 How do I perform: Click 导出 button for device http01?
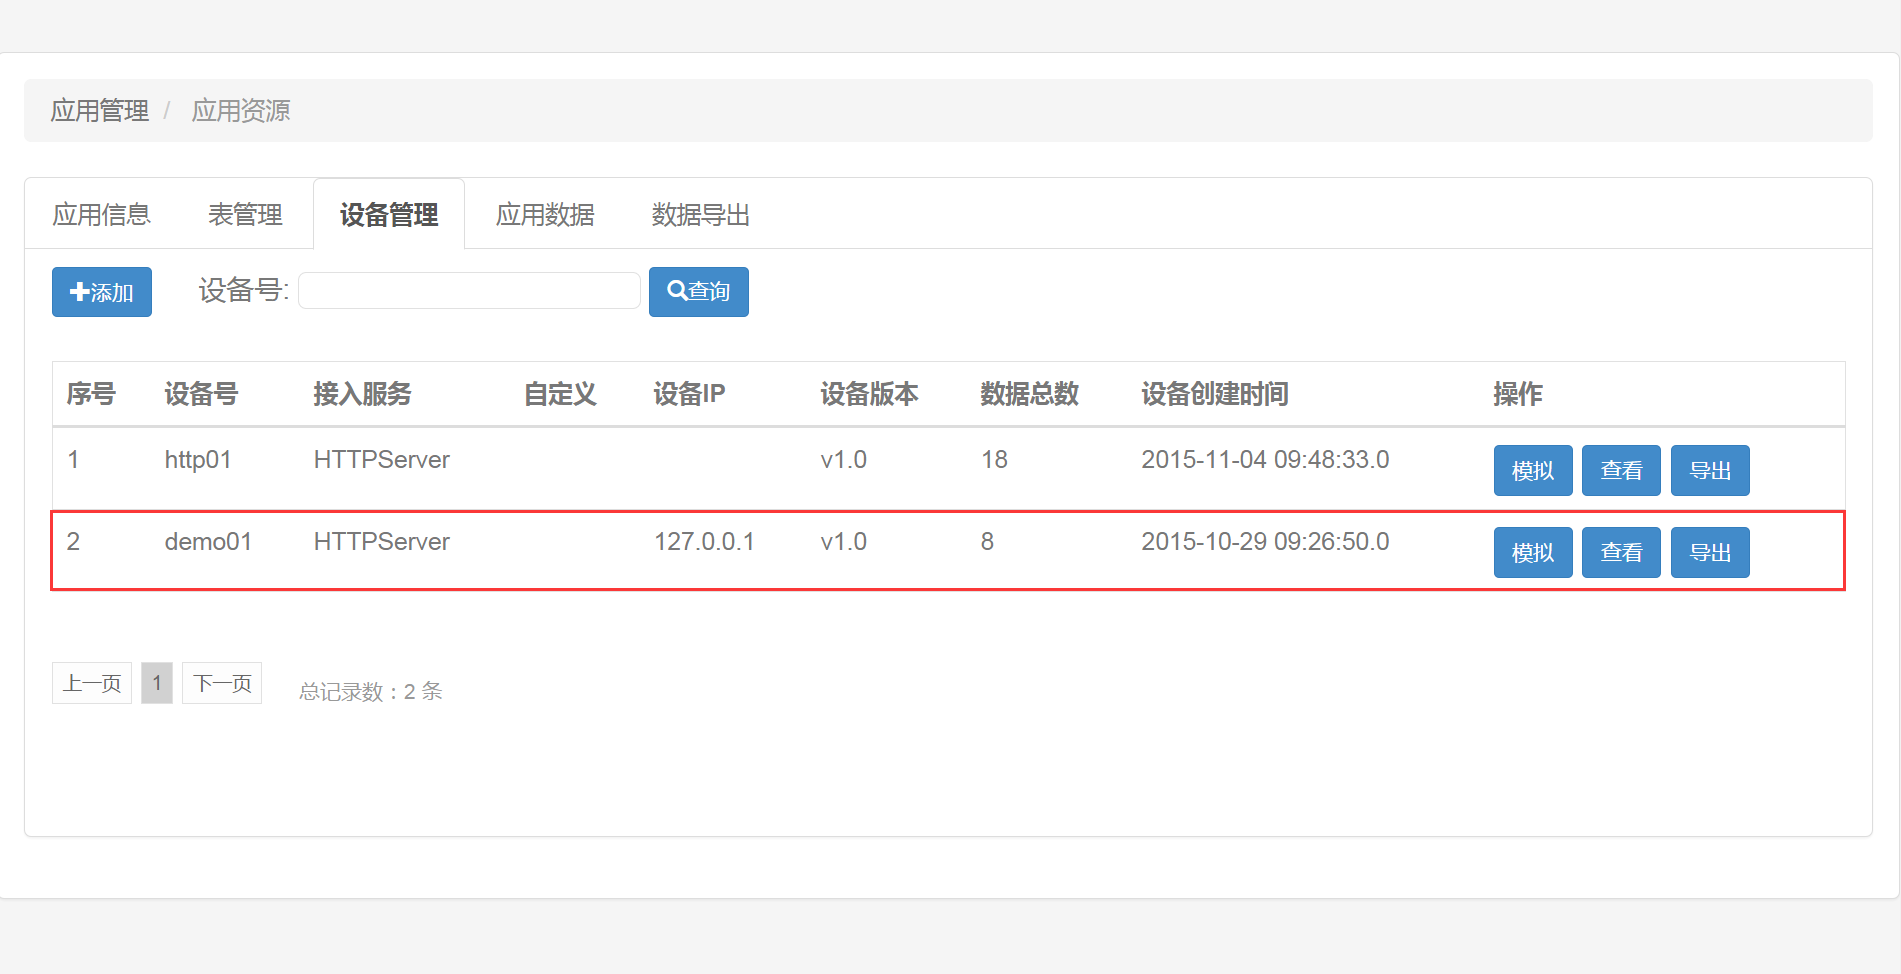(1710, 471)
